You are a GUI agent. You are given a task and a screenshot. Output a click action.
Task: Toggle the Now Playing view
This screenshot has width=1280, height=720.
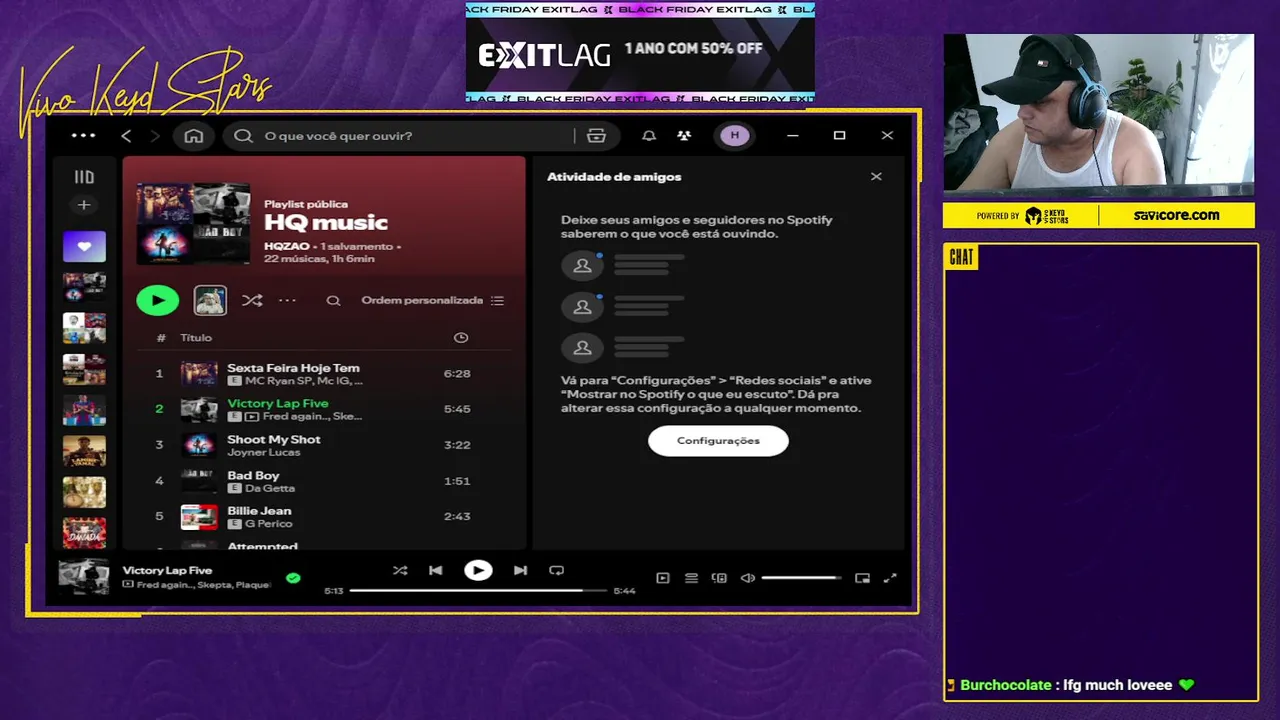point(663,578)
